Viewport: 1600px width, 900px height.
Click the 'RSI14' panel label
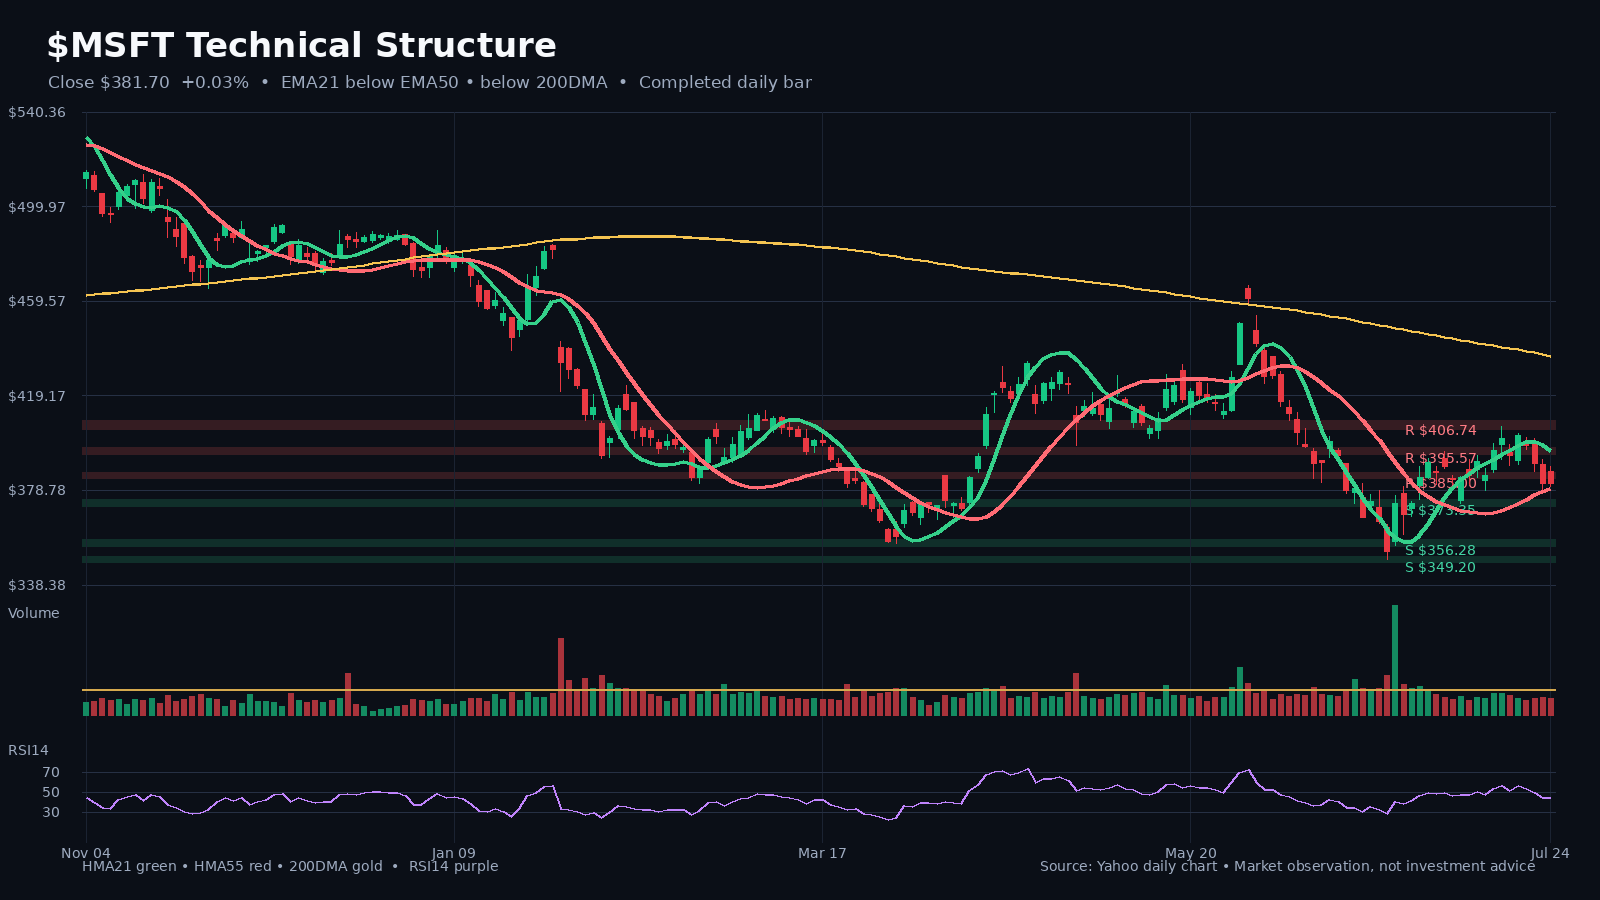pyautogui.click(x=28, y=750)
